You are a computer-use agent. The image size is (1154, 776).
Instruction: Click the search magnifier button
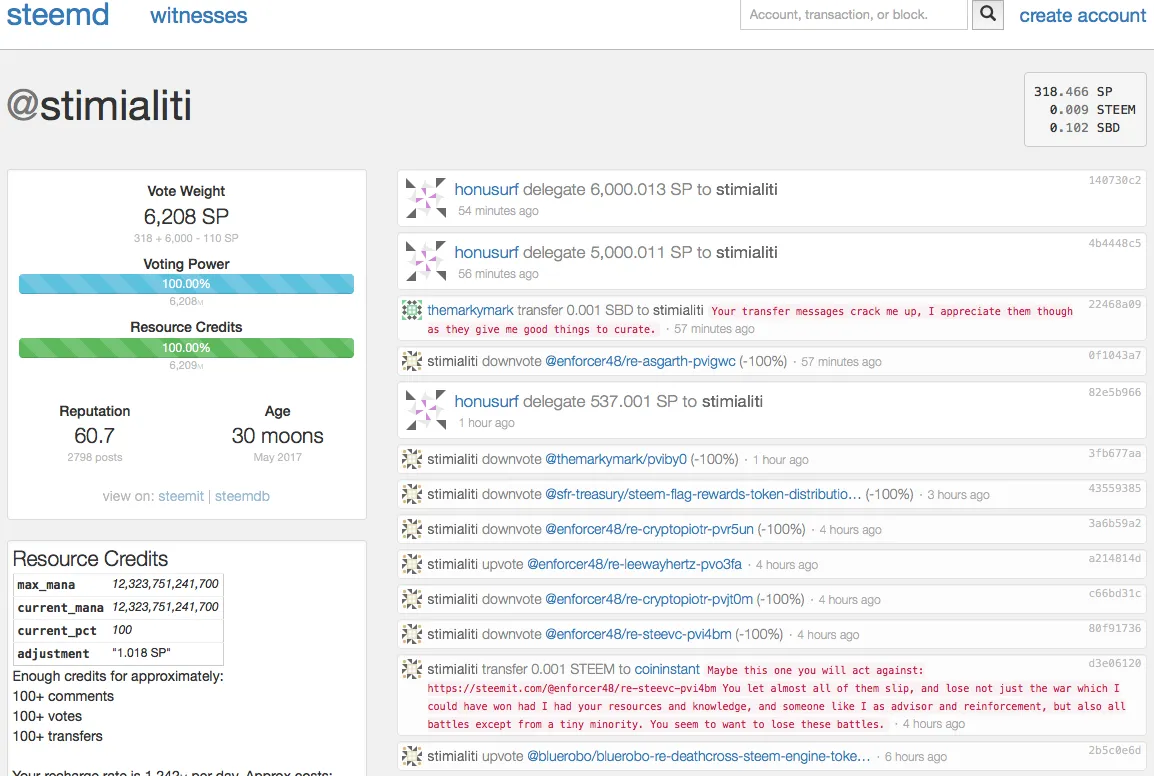(988, 14)
